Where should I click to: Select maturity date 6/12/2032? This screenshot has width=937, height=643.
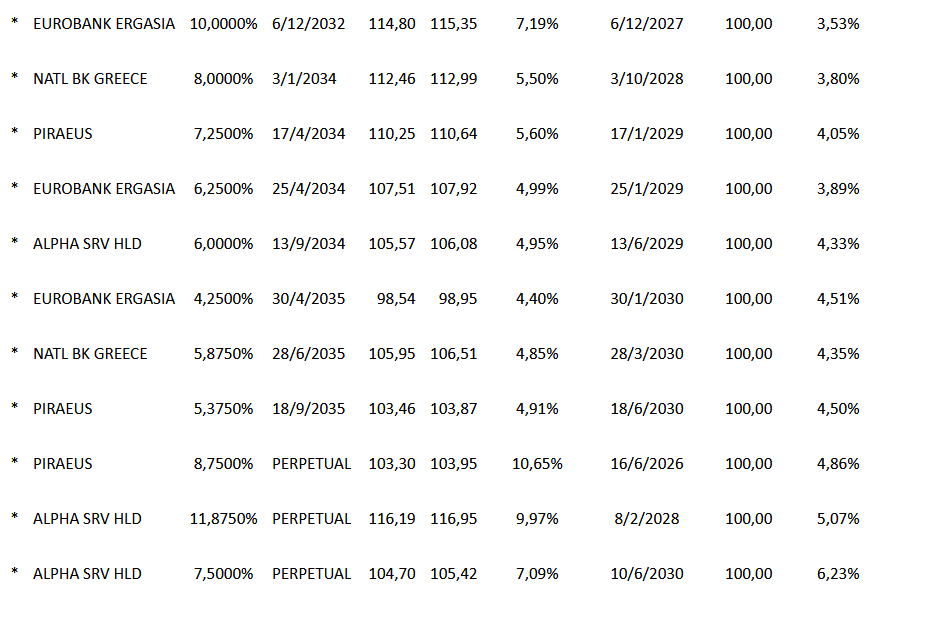point(308,24)
